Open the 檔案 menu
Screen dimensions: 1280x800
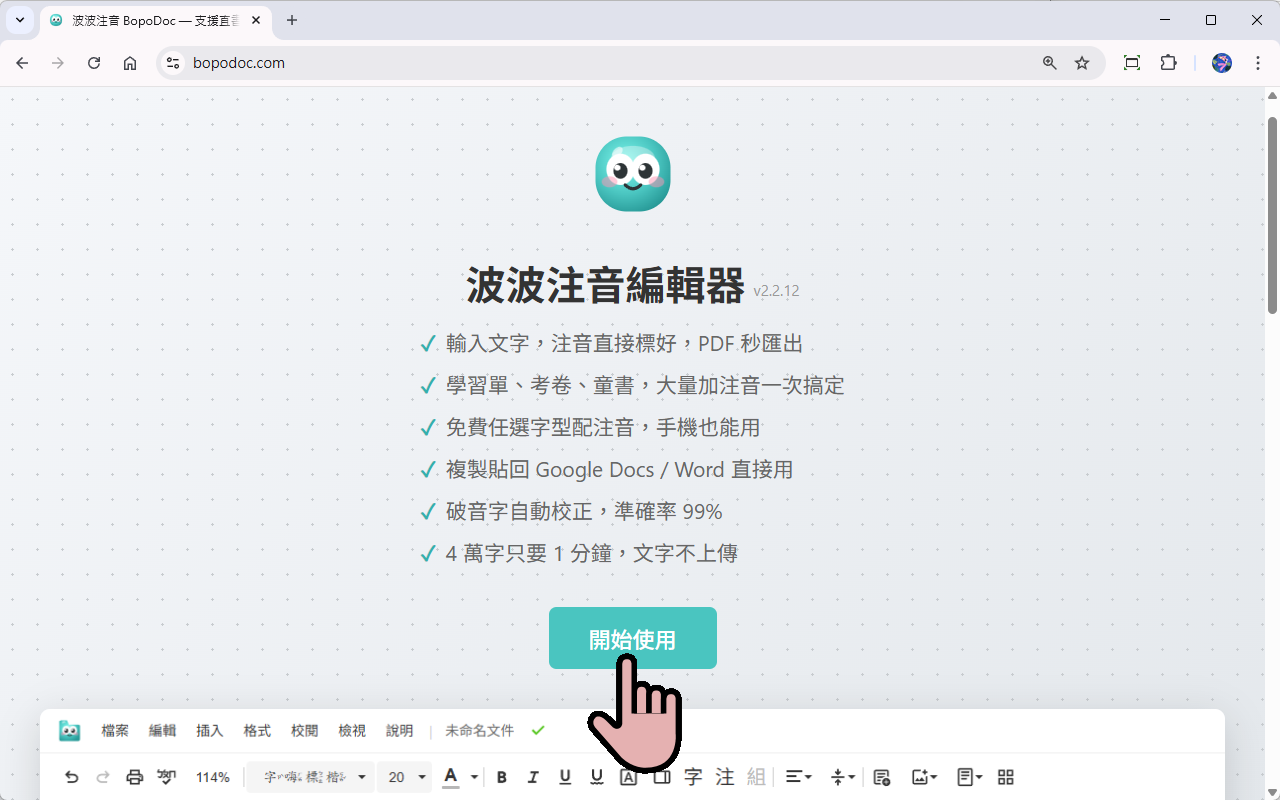point(115,731)
